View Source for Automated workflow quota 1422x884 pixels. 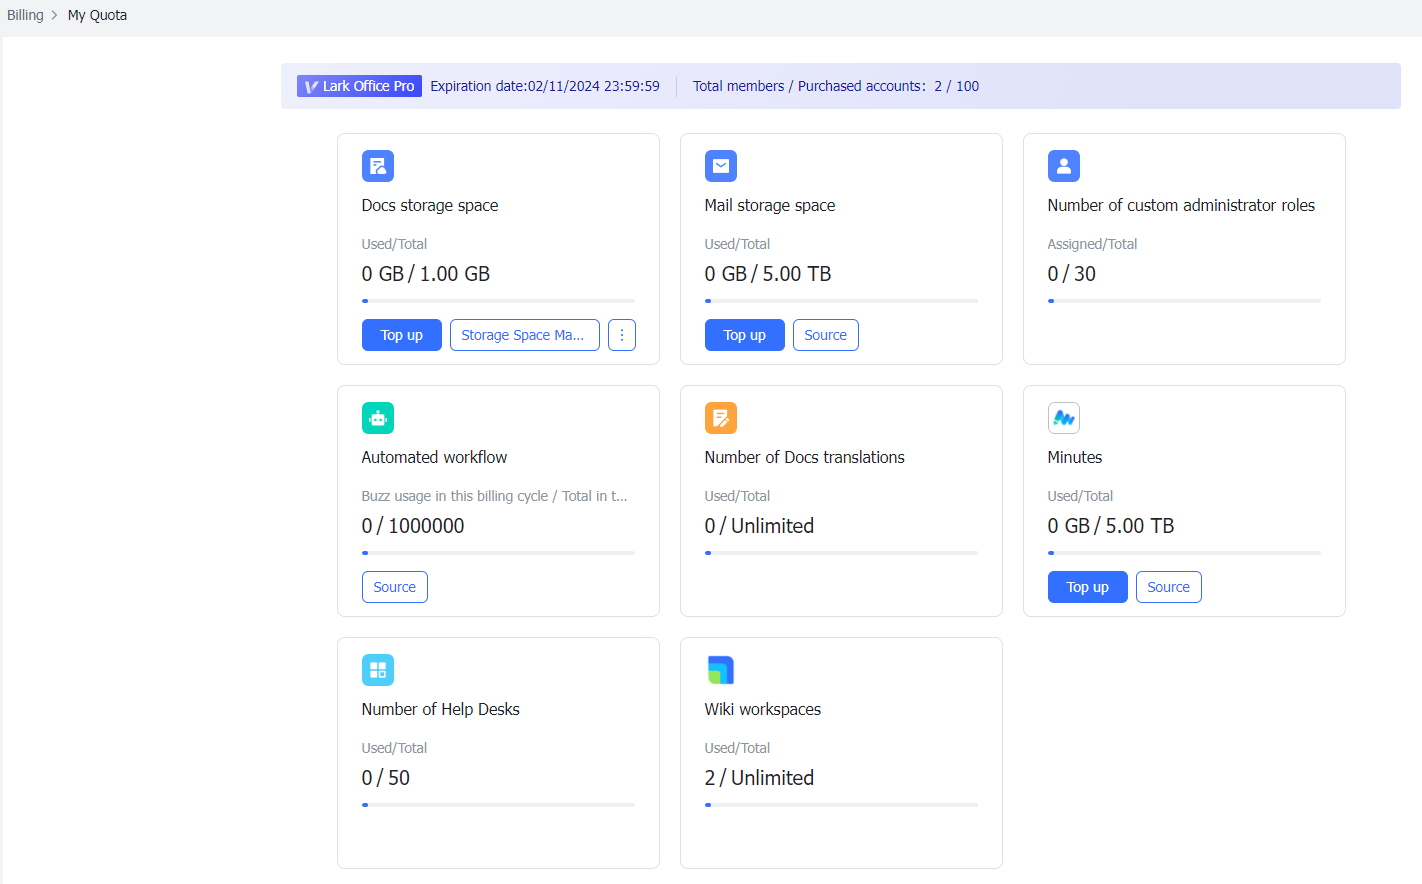(x=395, y=587)
